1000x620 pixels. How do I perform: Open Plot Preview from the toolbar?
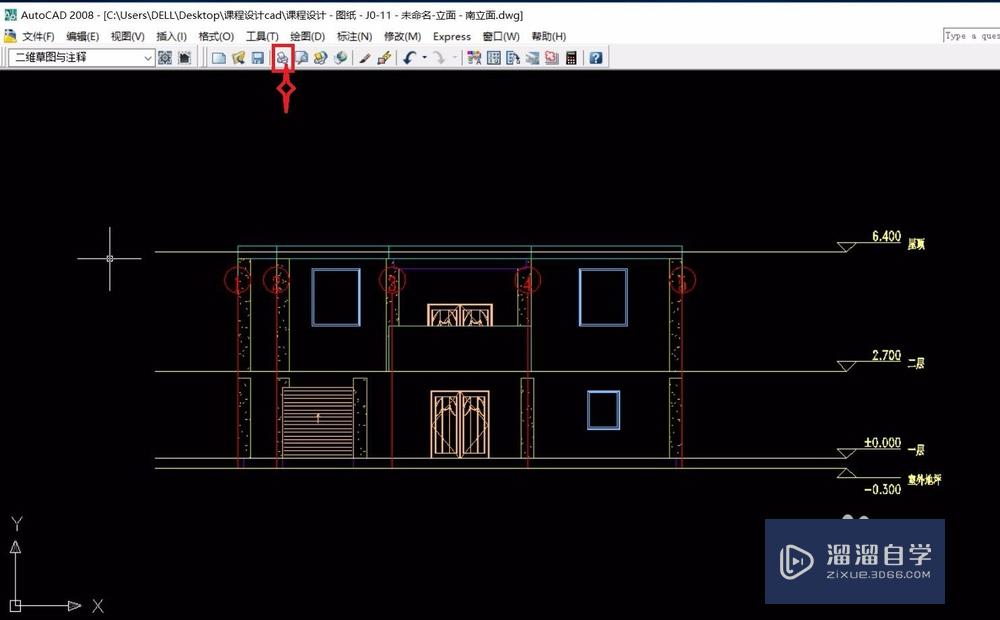point(301,58)
